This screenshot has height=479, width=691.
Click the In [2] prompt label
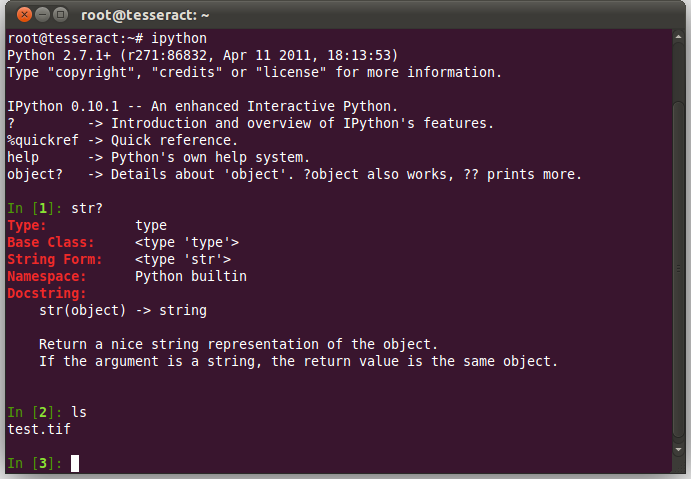(34, 412)
